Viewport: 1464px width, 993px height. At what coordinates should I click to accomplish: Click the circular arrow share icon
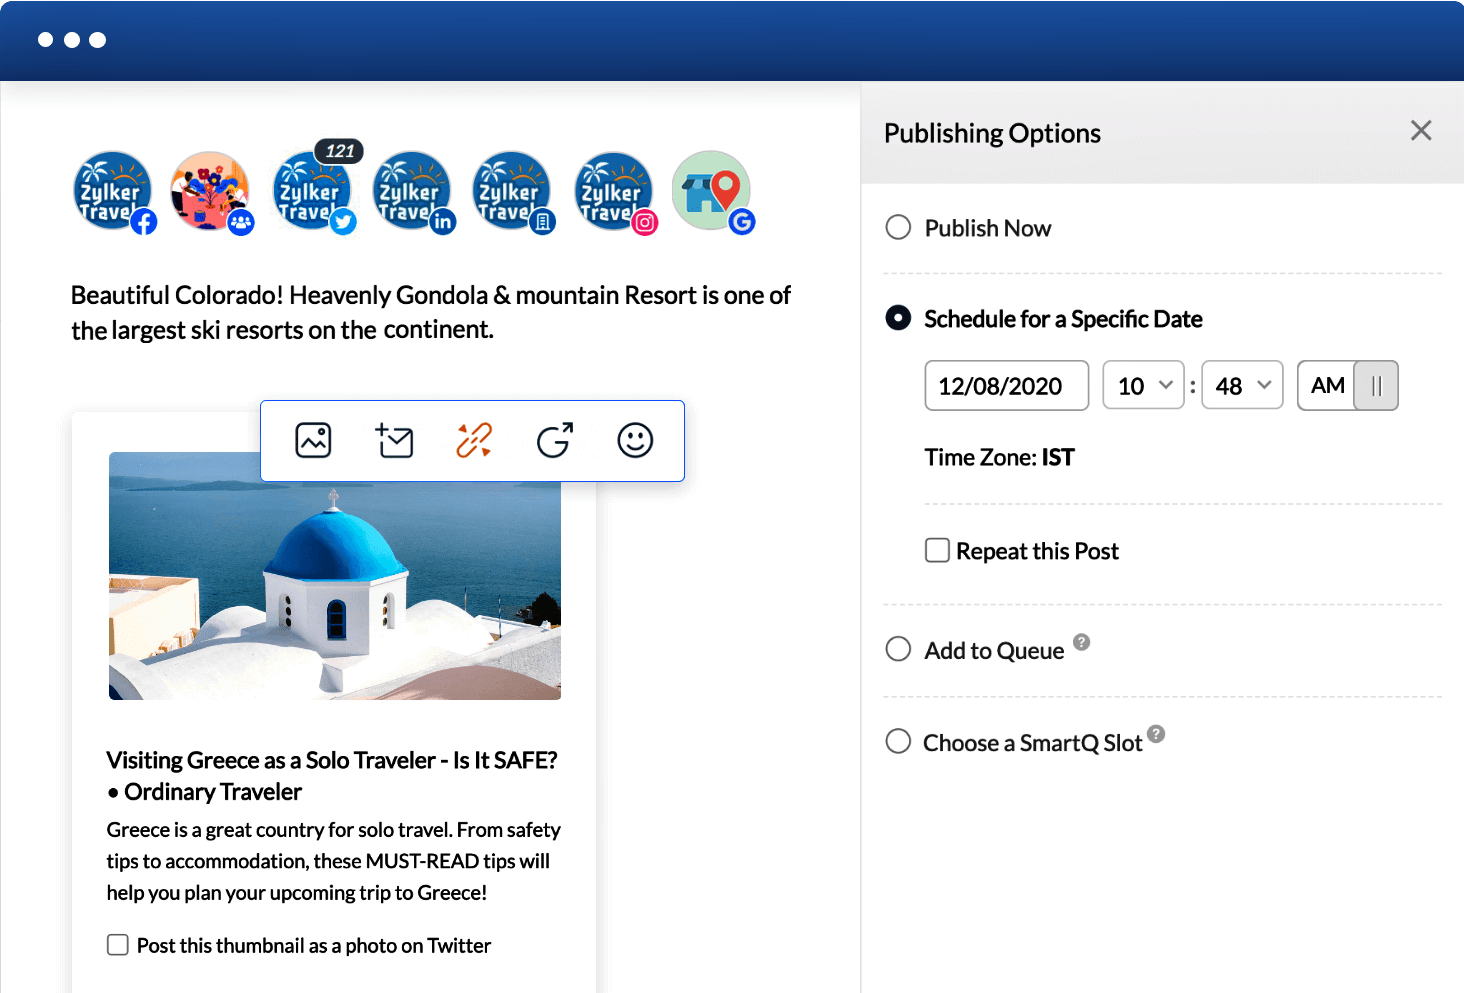[555, 440]
